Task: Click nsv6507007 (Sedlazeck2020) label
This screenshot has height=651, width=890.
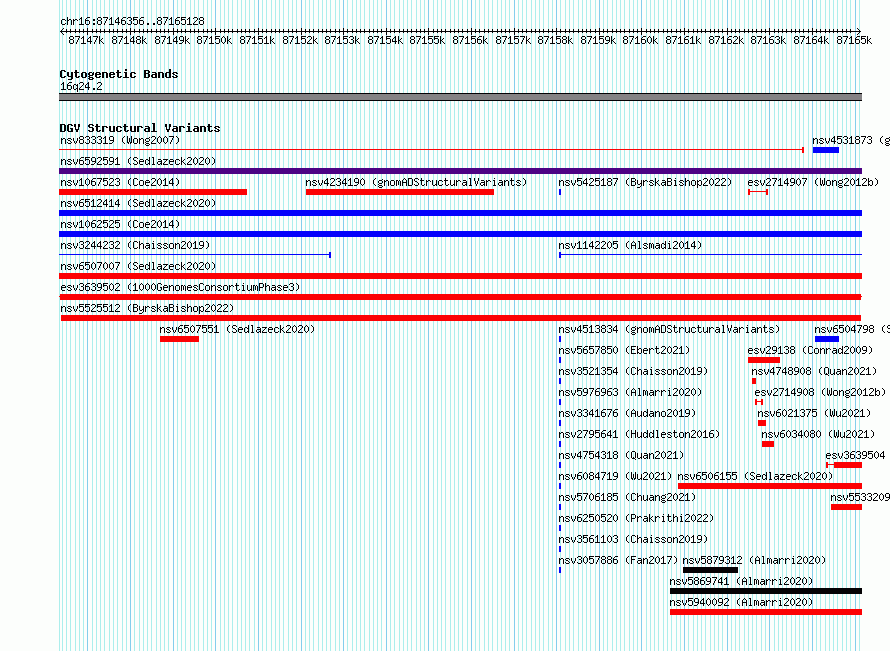Action: click(138, 266)
